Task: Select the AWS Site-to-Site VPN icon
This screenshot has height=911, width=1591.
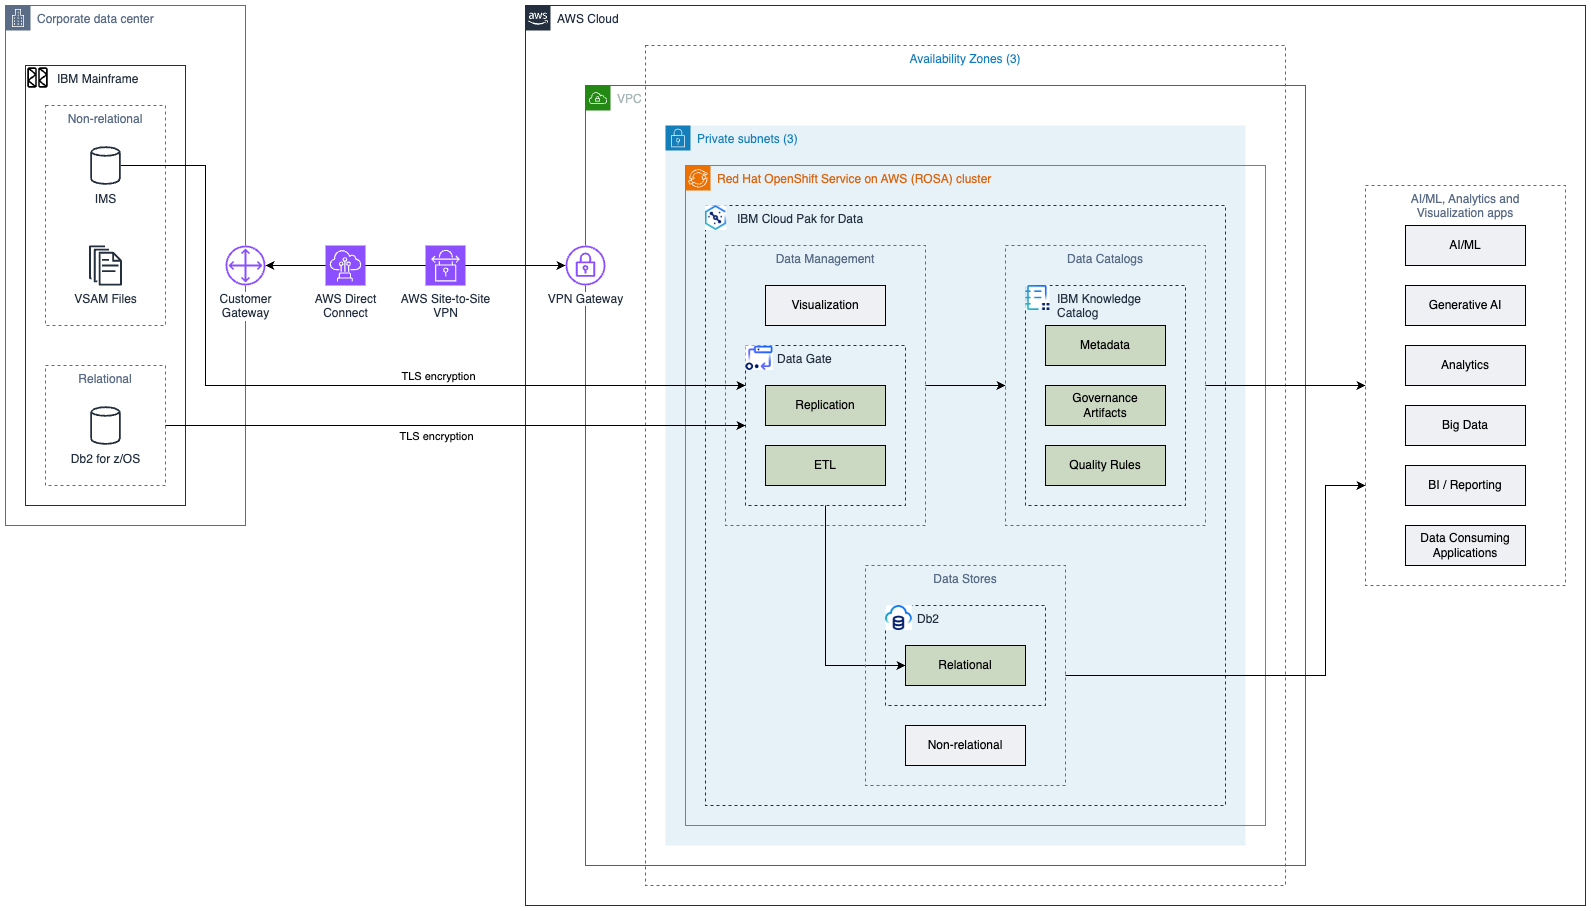Action: tap(445, 266)
